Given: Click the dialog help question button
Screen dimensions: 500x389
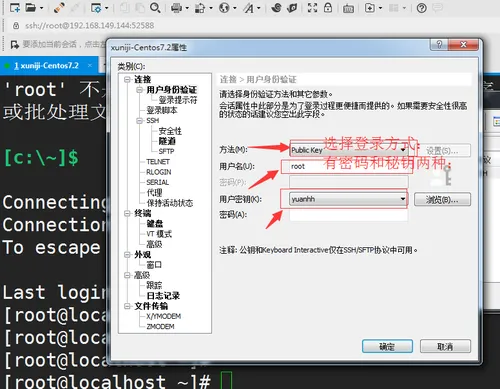Looking at the screenshot, I should coord(439,44).
